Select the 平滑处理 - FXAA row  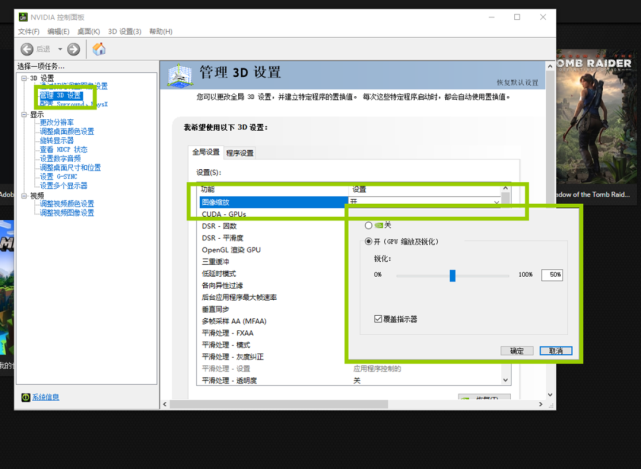(274, 333)
